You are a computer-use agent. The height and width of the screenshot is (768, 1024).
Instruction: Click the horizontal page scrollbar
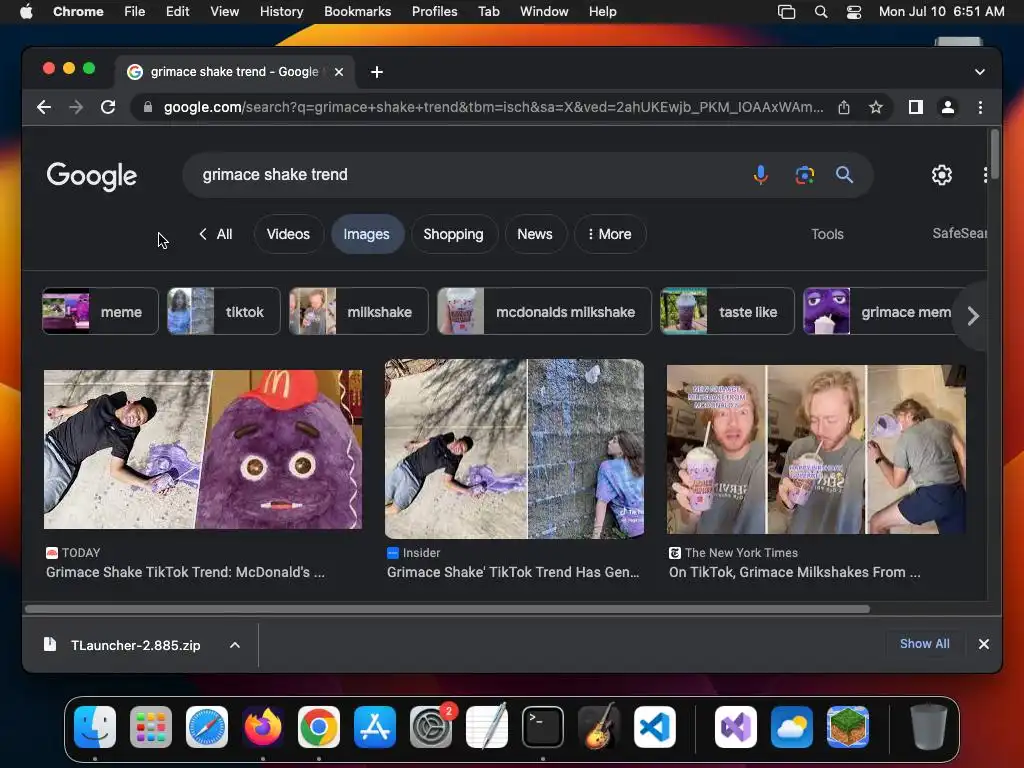447,609
